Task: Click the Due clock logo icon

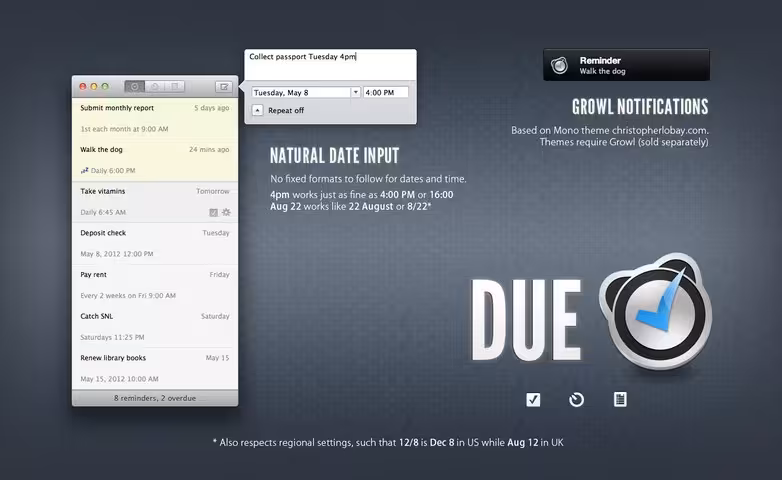Action: [656, 312]
